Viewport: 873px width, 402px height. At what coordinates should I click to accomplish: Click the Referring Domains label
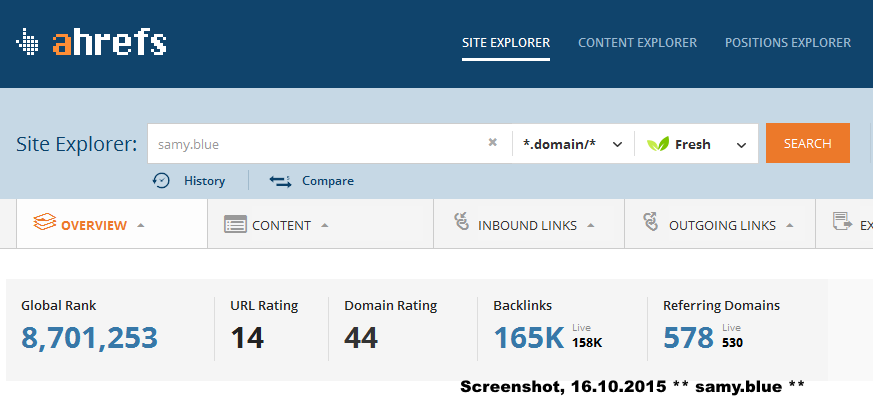pos(722,306)
